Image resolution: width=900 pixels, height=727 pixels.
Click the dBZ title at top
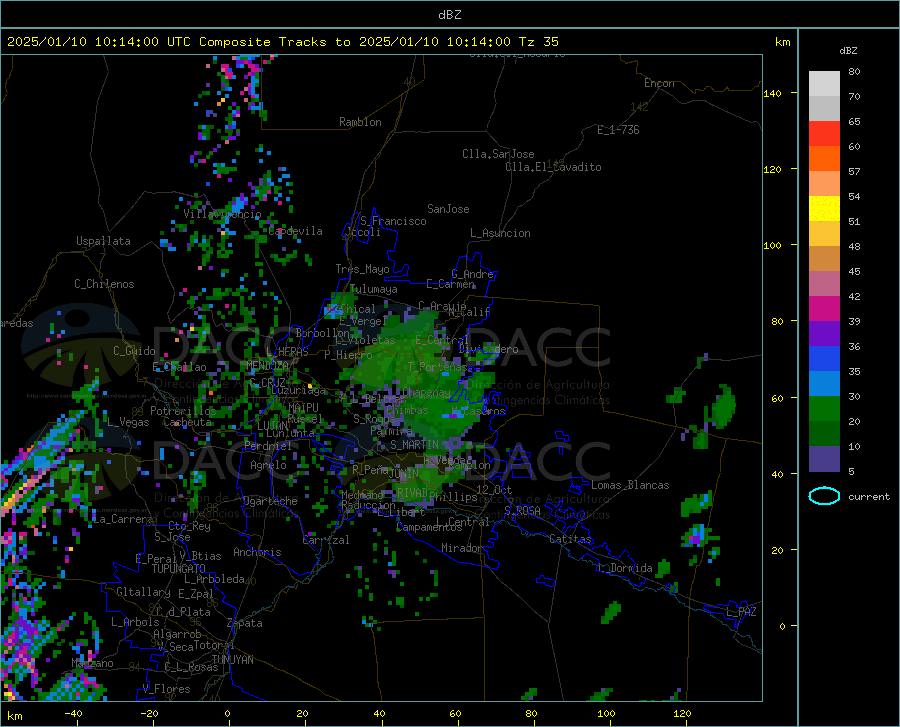(449, 15)
